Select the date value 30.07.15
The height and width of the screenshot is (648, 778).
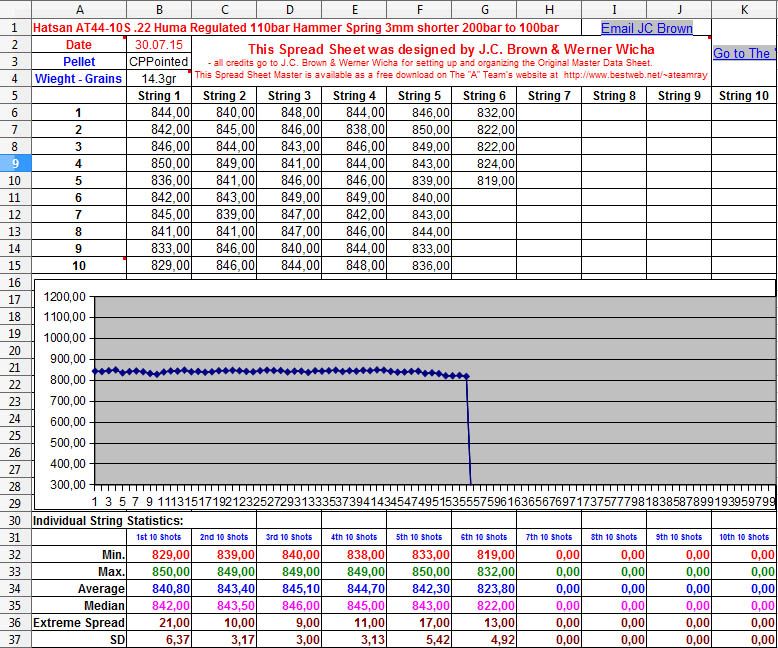point(159,45)
